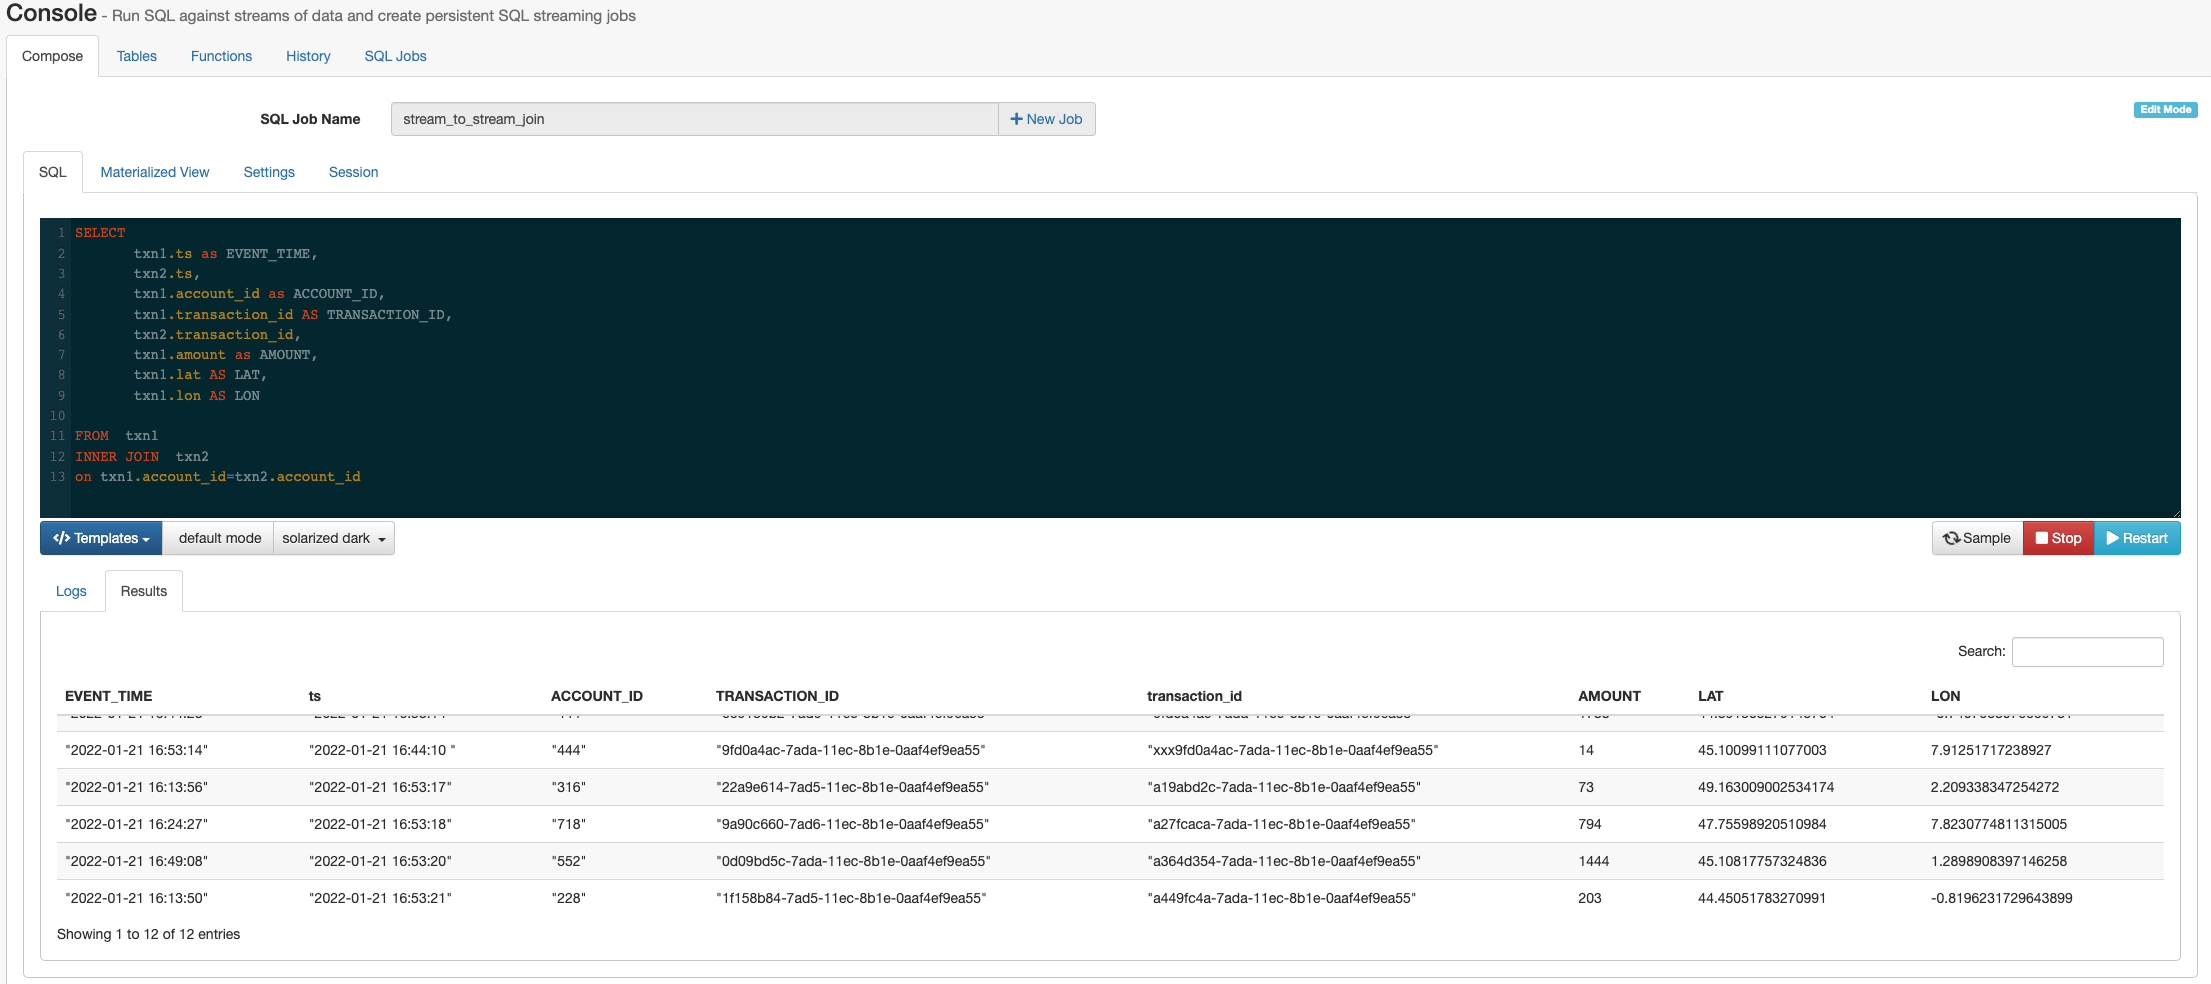Click the default mode button
The image size is (2211, 984).
(219, 538)
